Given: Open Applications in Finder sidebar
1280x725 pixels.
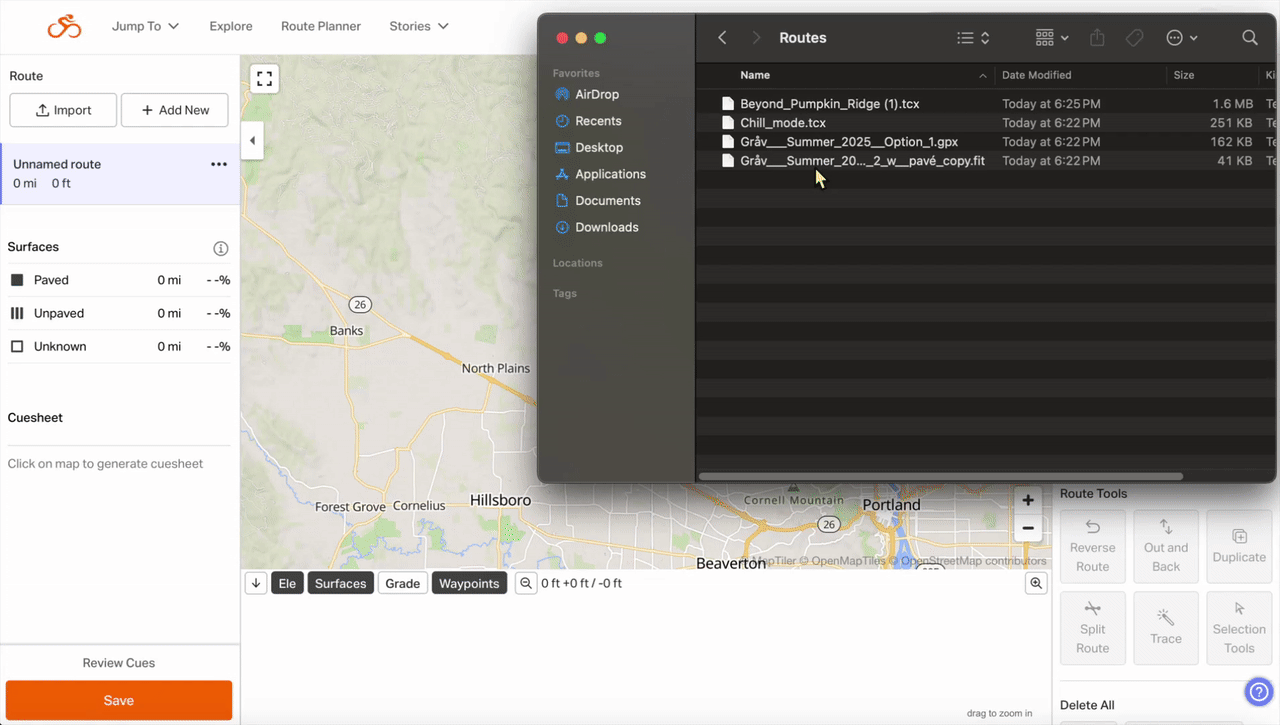Looking at the screenshot, I should (610, 174).
